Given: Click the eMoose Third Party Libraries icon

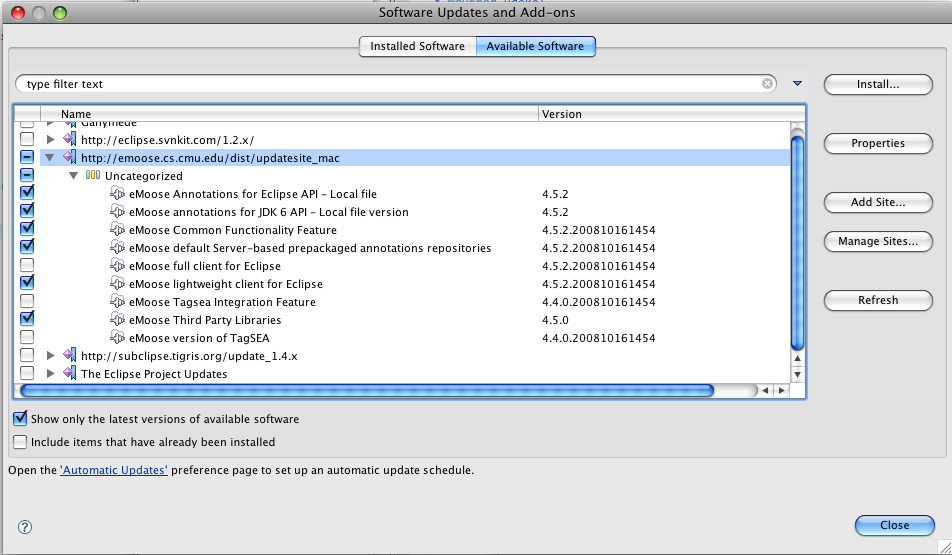Looking at the screenshot, I should pos(117,320).
